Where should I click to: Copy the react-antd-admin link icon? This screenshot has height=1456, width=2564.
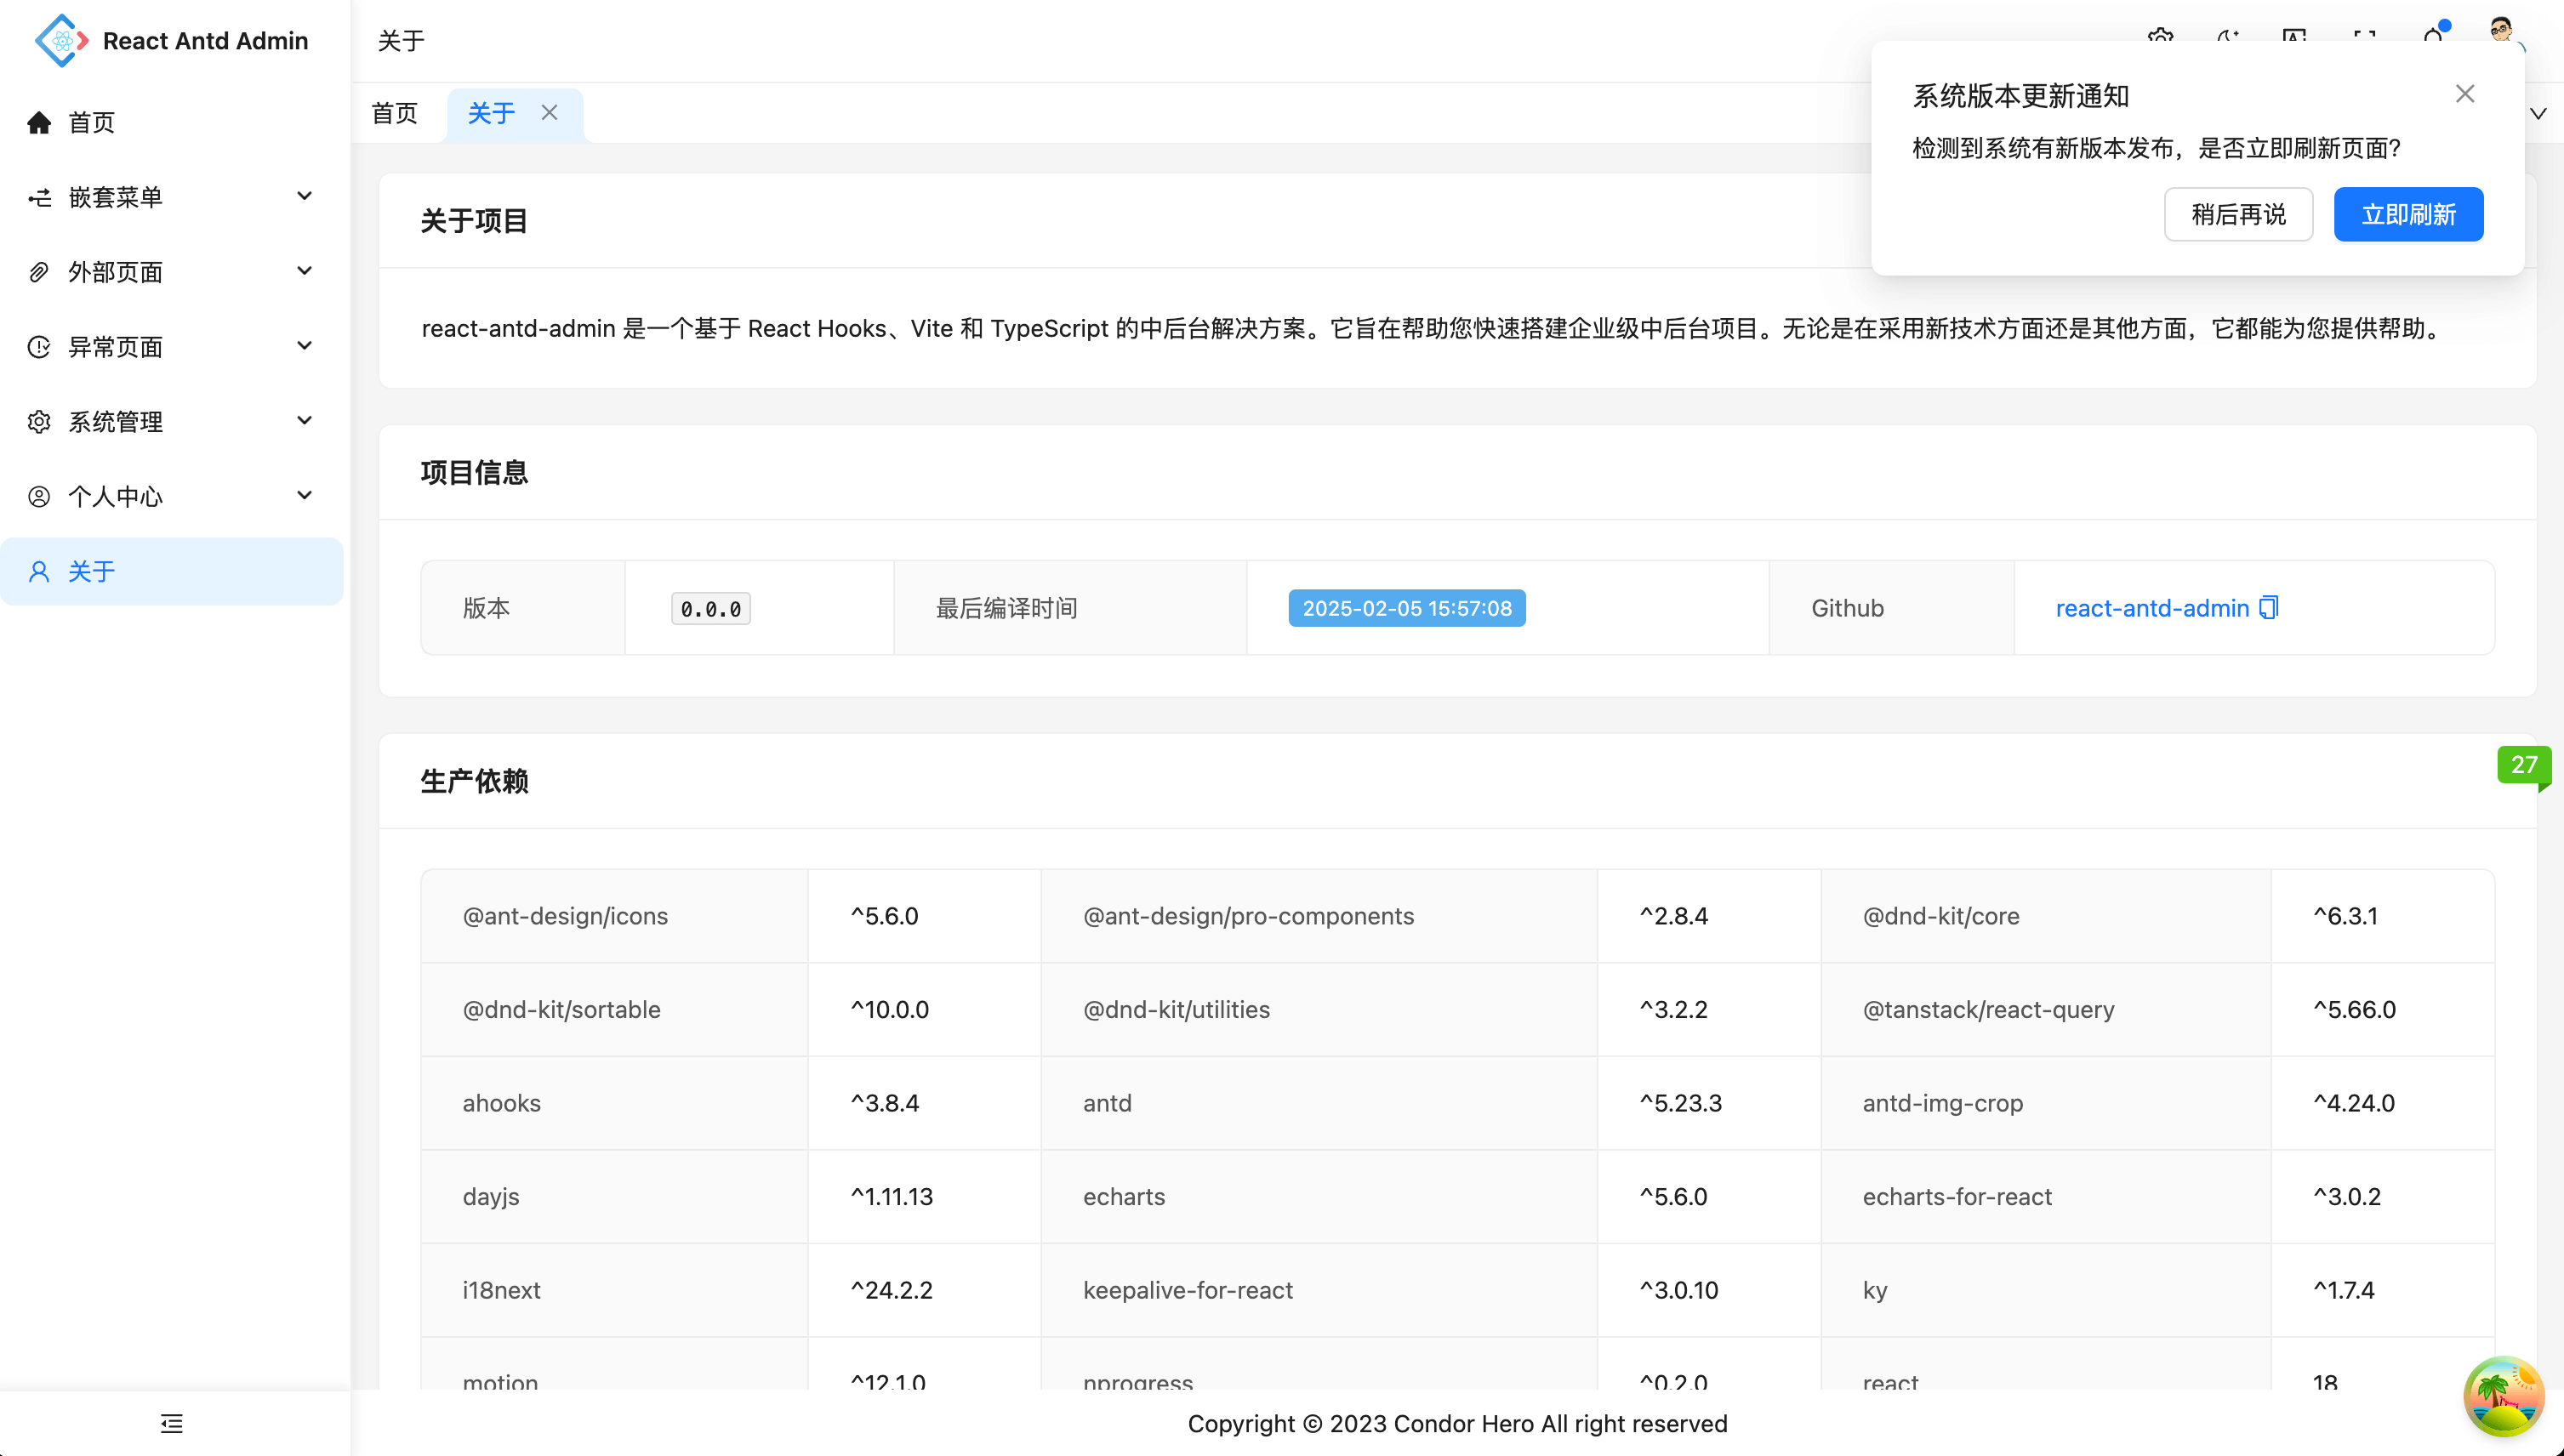[2269, 608]
